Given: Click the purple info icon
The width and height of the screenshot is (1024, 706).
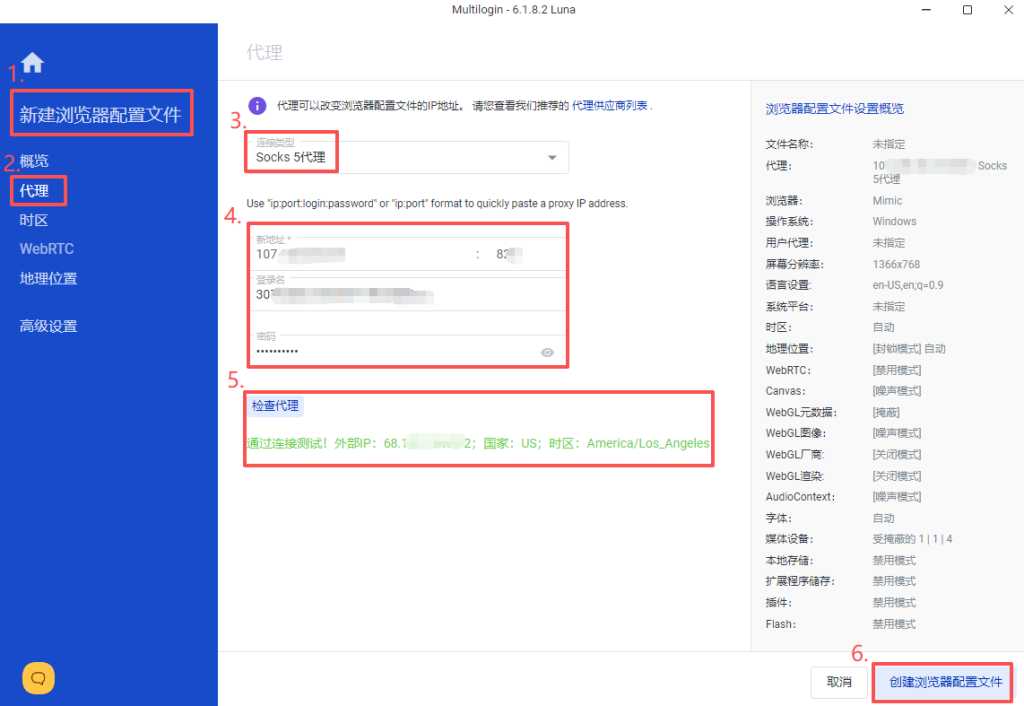Looking at the screenshot, I should pos(257,105).
